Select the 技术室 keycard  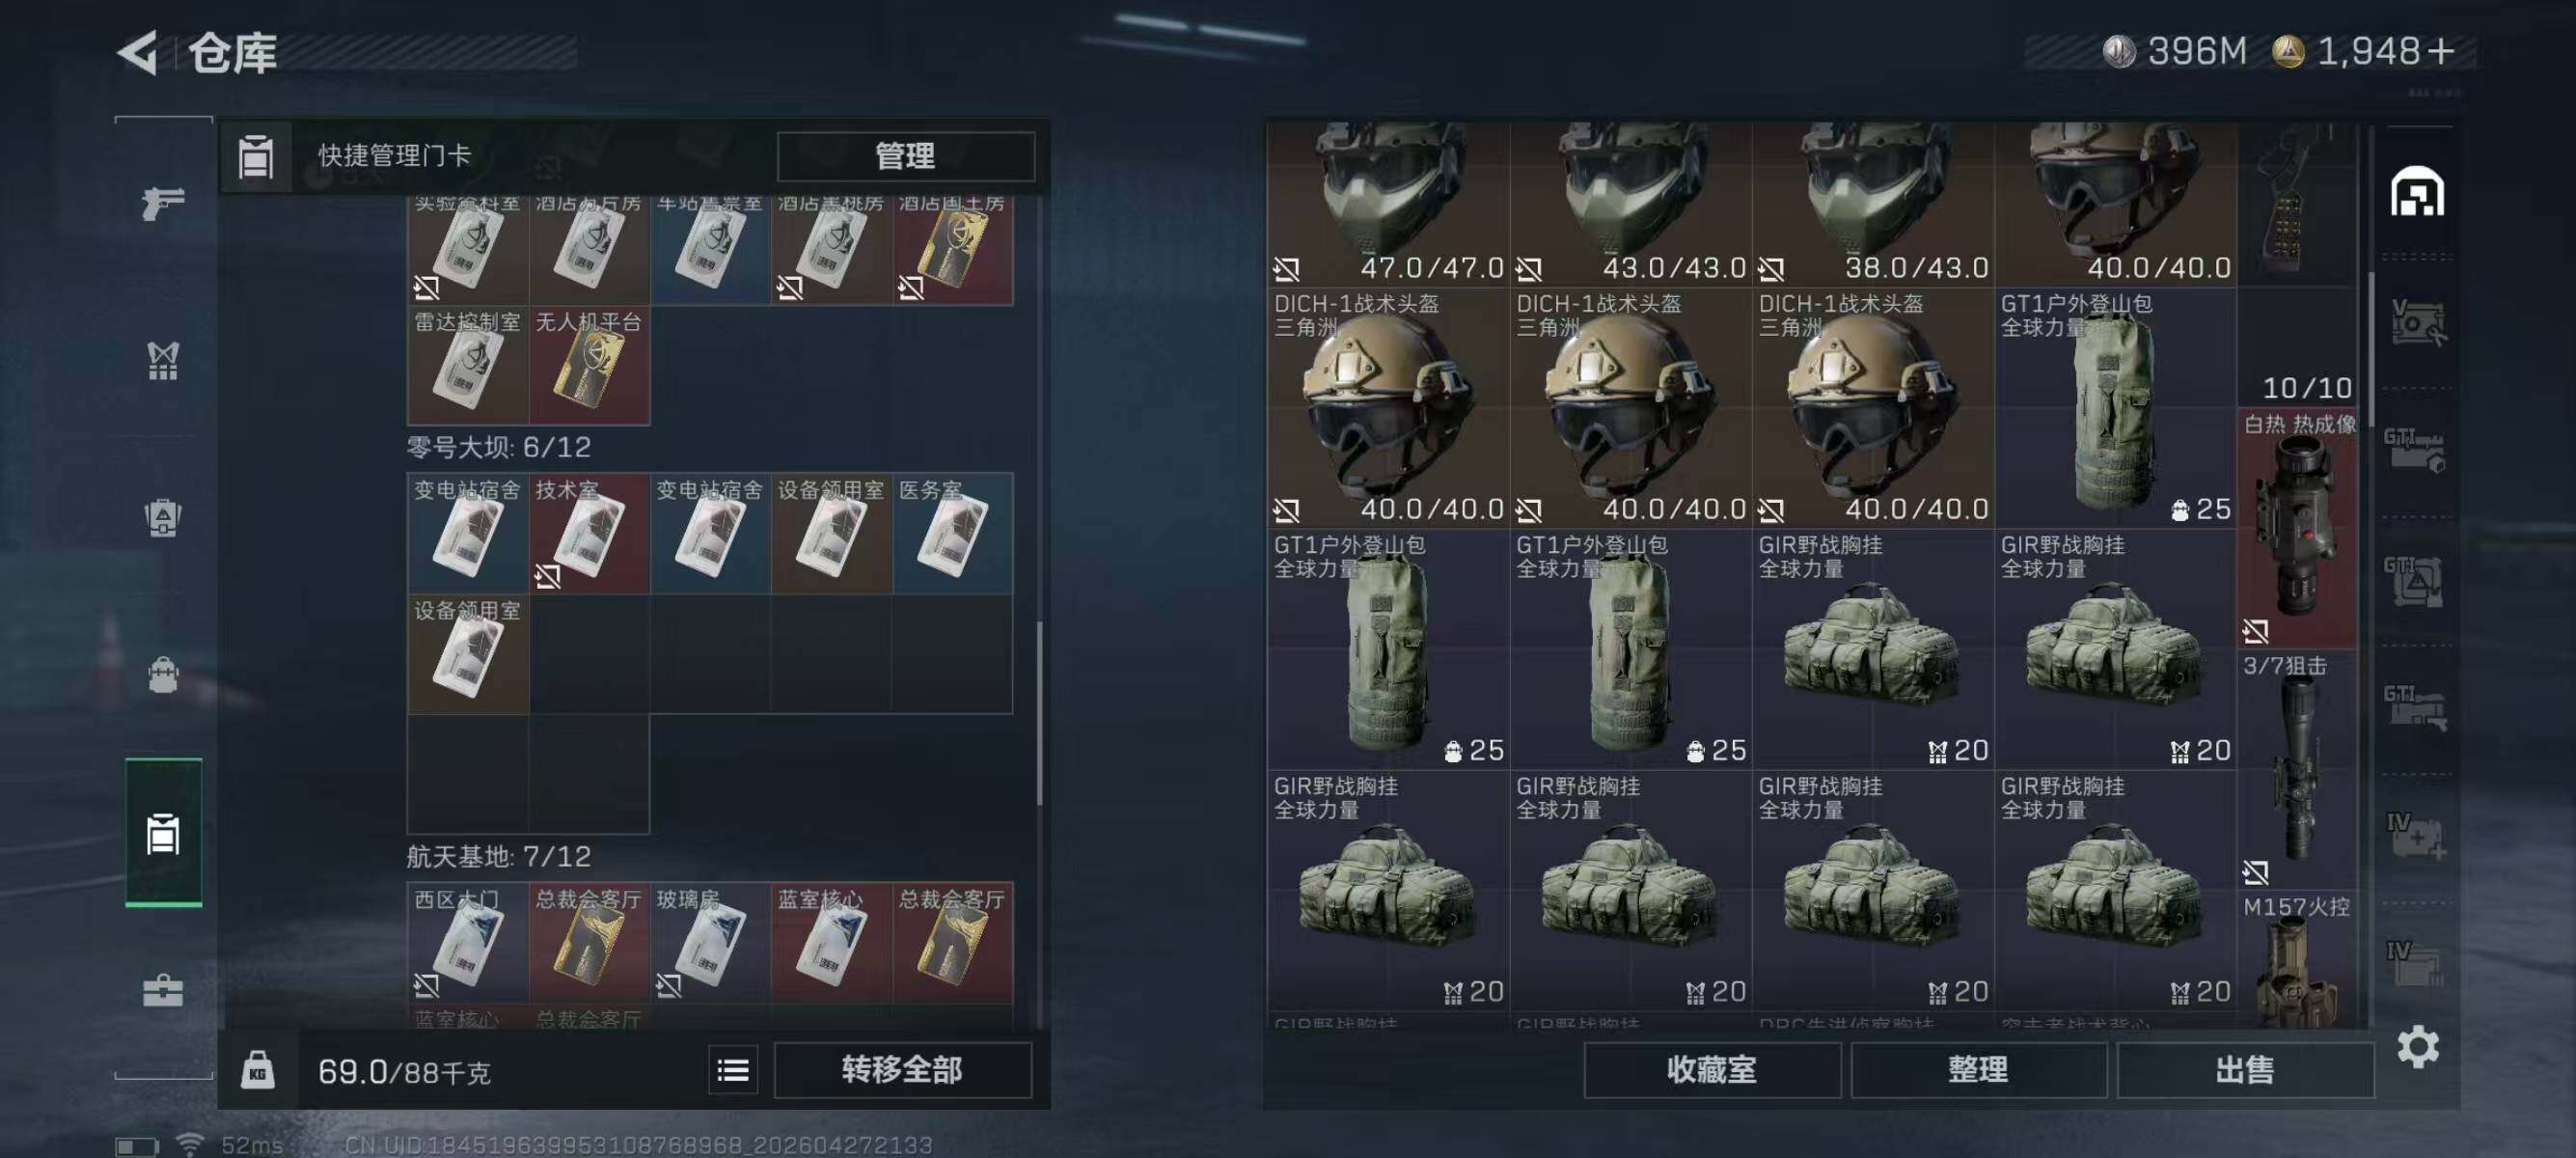589,533
